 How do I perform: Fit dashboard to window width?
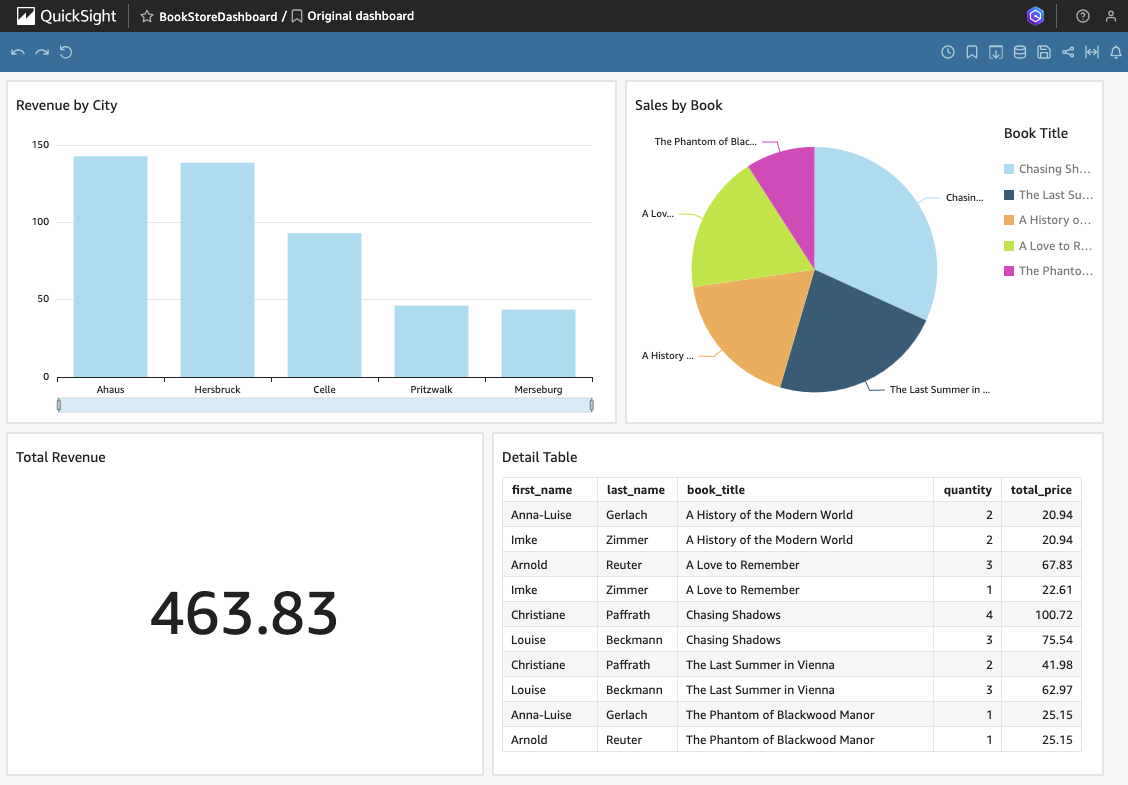tap(1091, 51)
